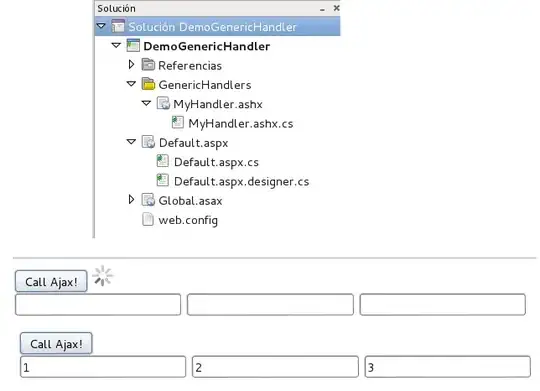Click the text box containing 2
This screenshot has width=540, height=391.
coord(275,367)
